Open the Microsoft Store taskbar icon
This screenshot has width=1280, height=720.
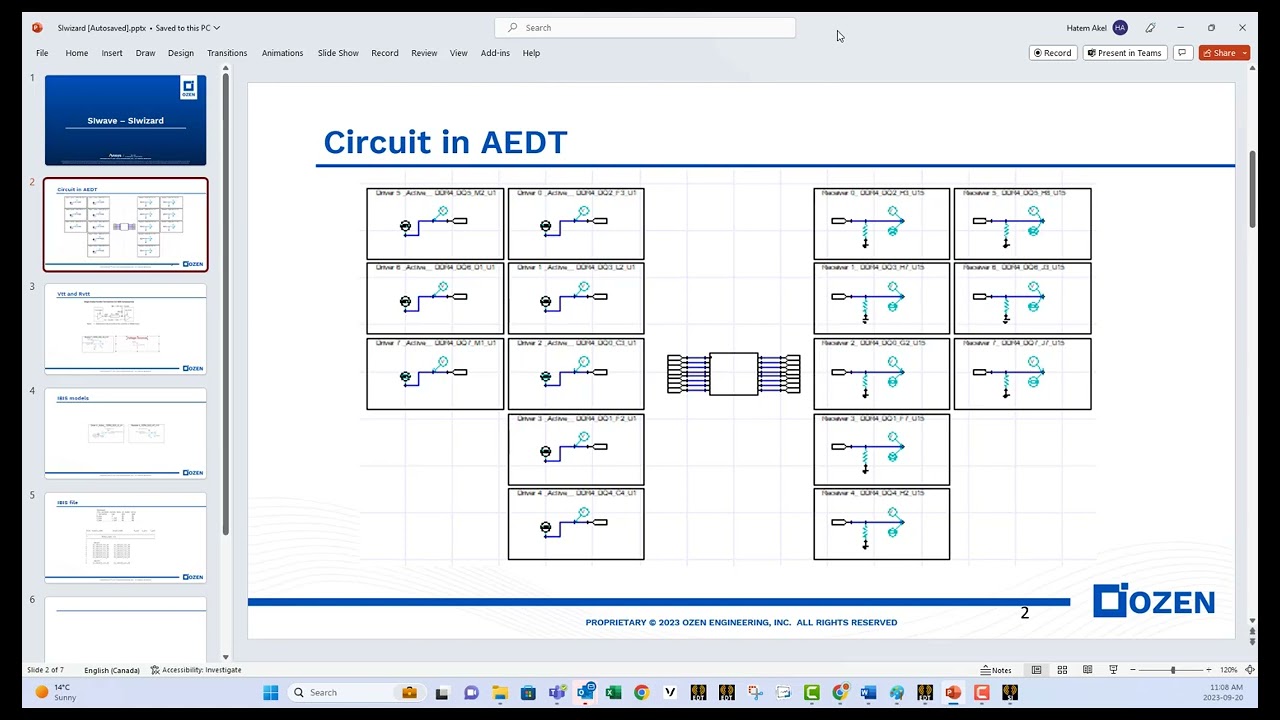point(528,692)
